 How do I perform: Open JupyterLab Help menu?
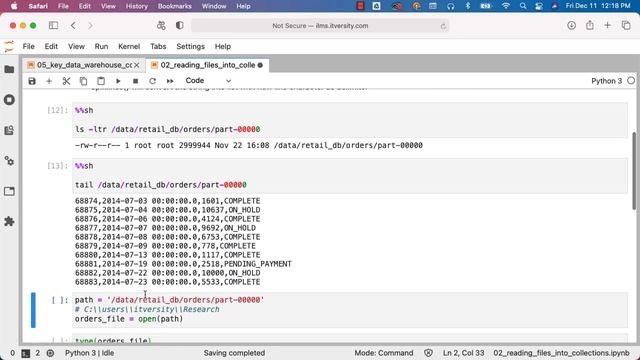tap(223, 47)
